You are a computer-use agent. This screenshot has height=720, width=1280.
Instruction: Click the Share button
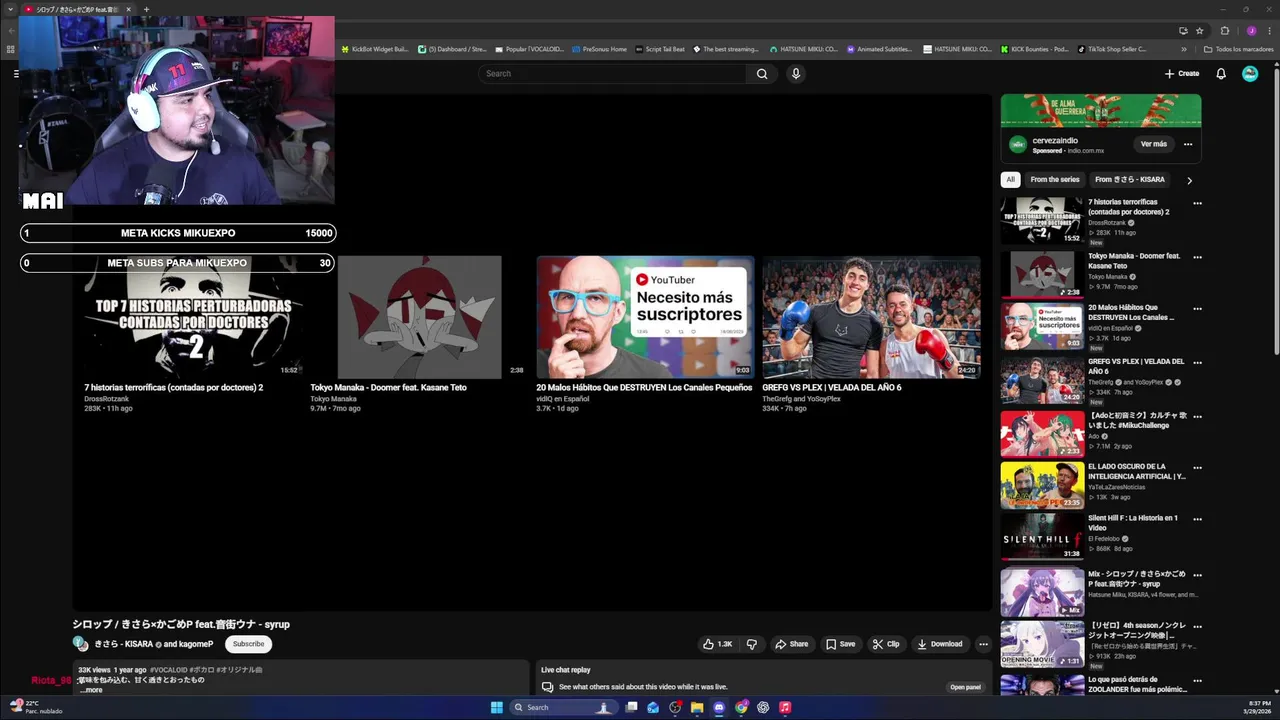click(x=791, y=644)
